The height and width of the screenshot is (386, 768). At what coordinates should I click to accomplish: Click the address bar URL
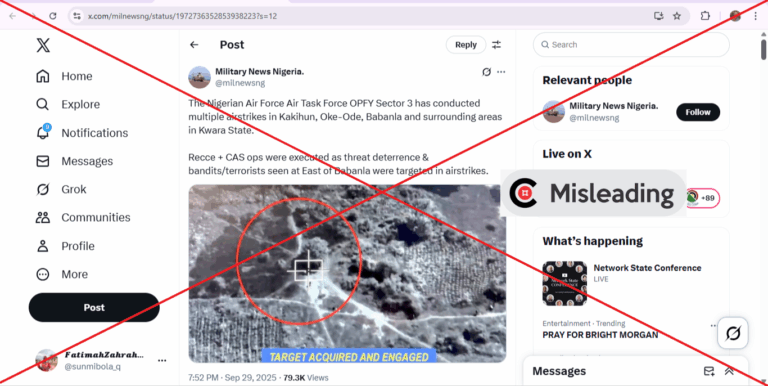coord(182,16)
